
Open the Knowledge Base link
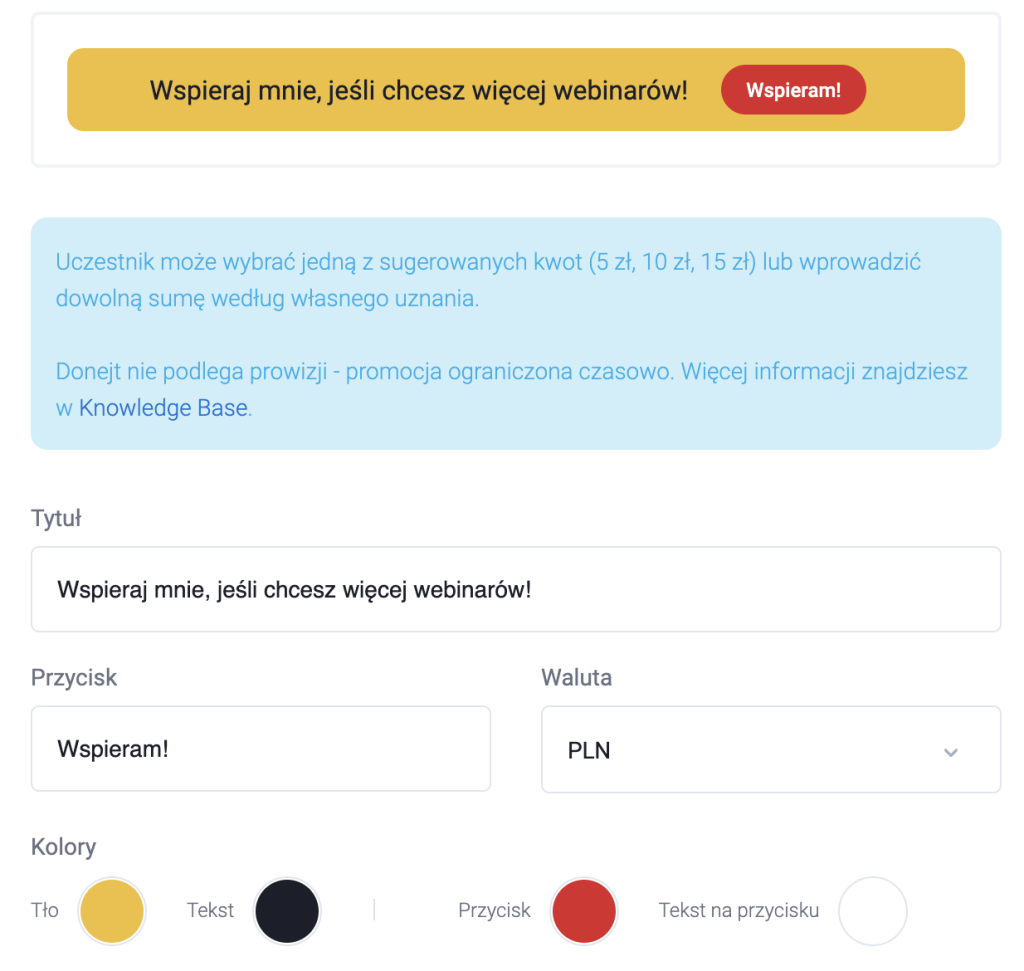click(x=163, y=408)
